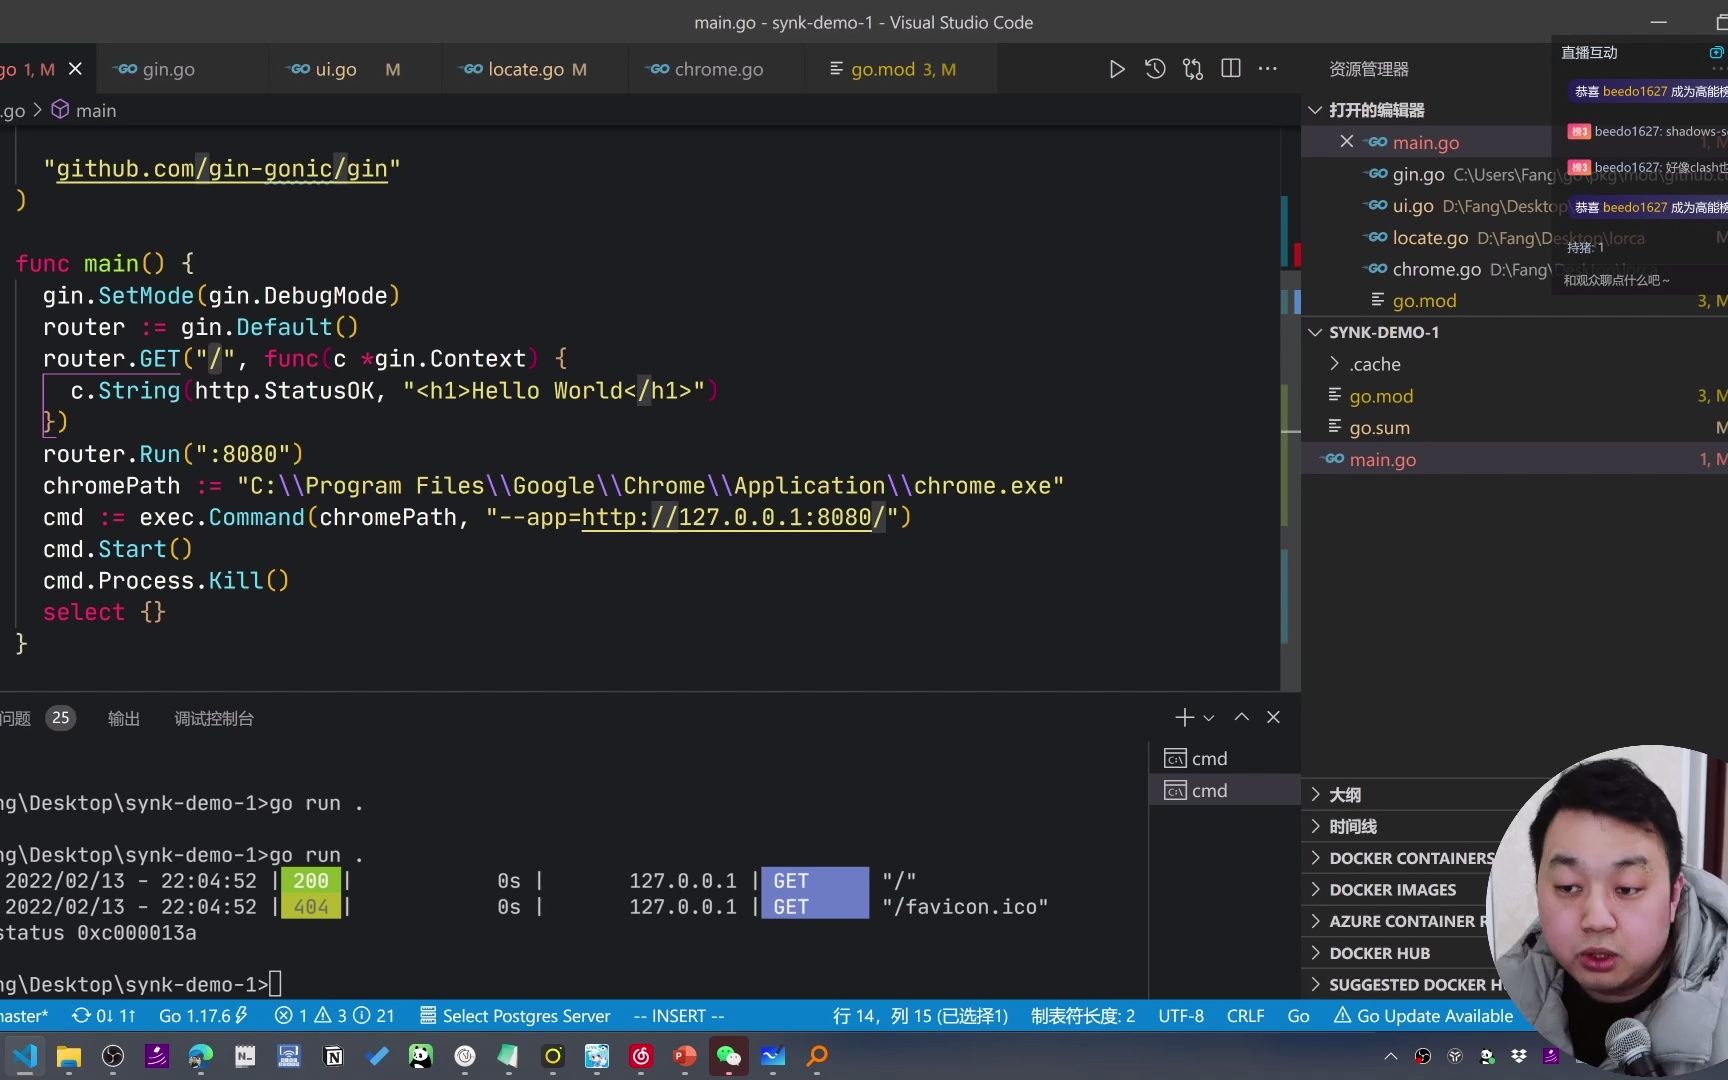Click the sync changes status bar indicator
Screen dimensions: 1728x1080
104,1016
